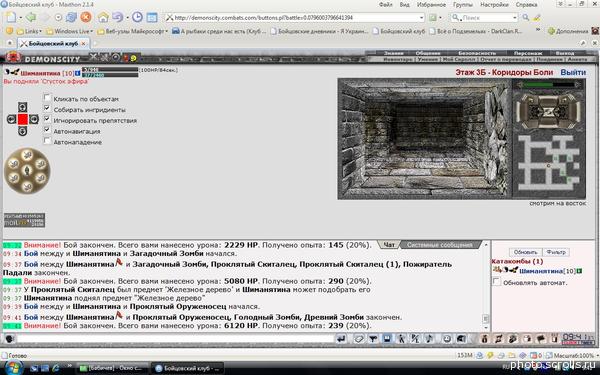Expand the Веб-узлы Майкрософт bookmarks folder
The width and height of the screenshot is (600, 375).
(x=133, y=31)
